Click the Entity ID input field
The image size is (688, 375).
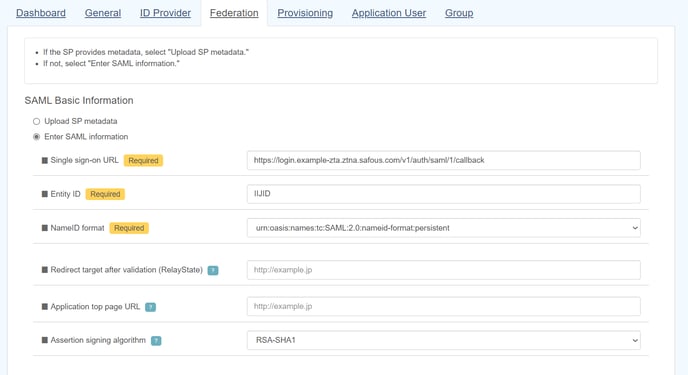[x=444, y=194]
